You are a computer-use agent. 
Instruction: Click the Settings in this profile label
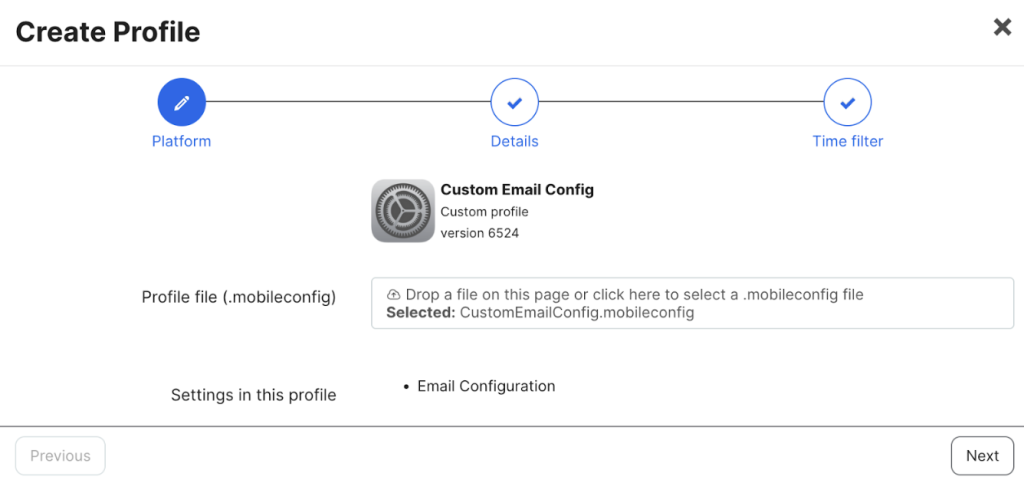(x=253, y=395)
